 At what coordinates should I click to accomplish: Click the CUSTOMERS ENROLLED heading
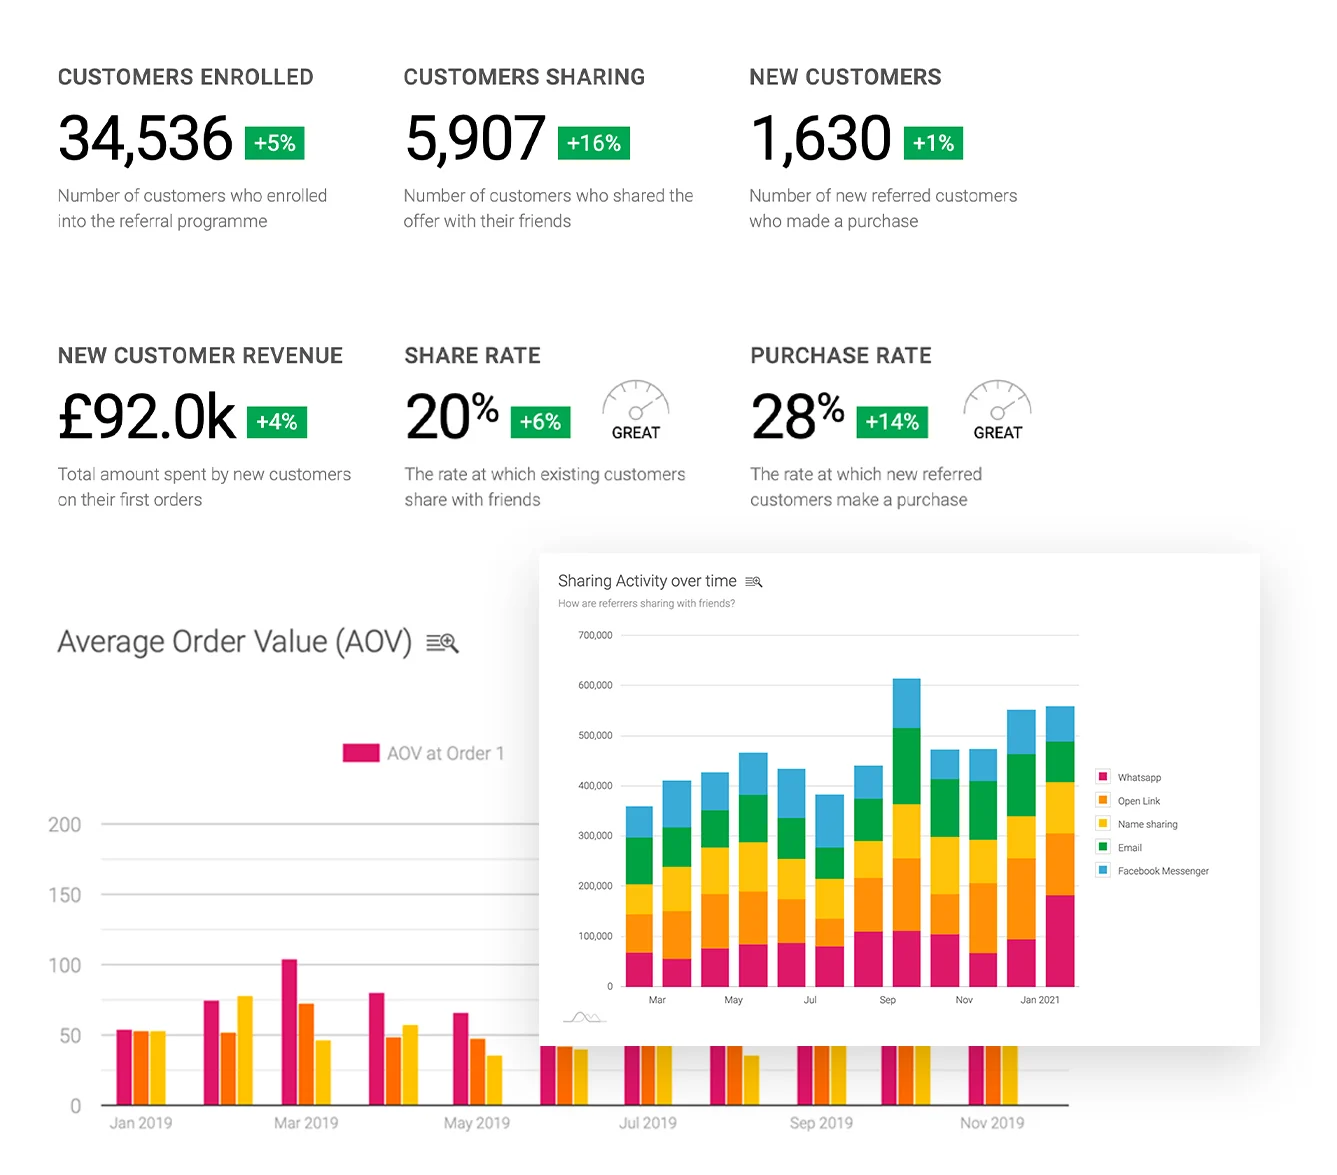tap(186, 77)
